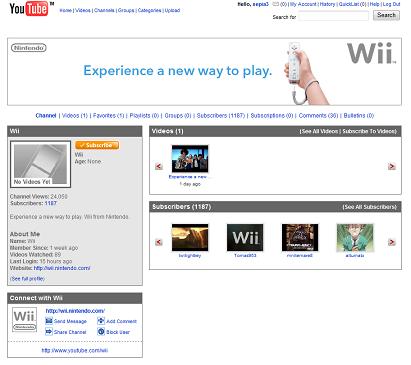The width and height of the screenshot is (411, 365).
Task: Click the 'No Videos Yet' profile image
Action: [40, 164]
